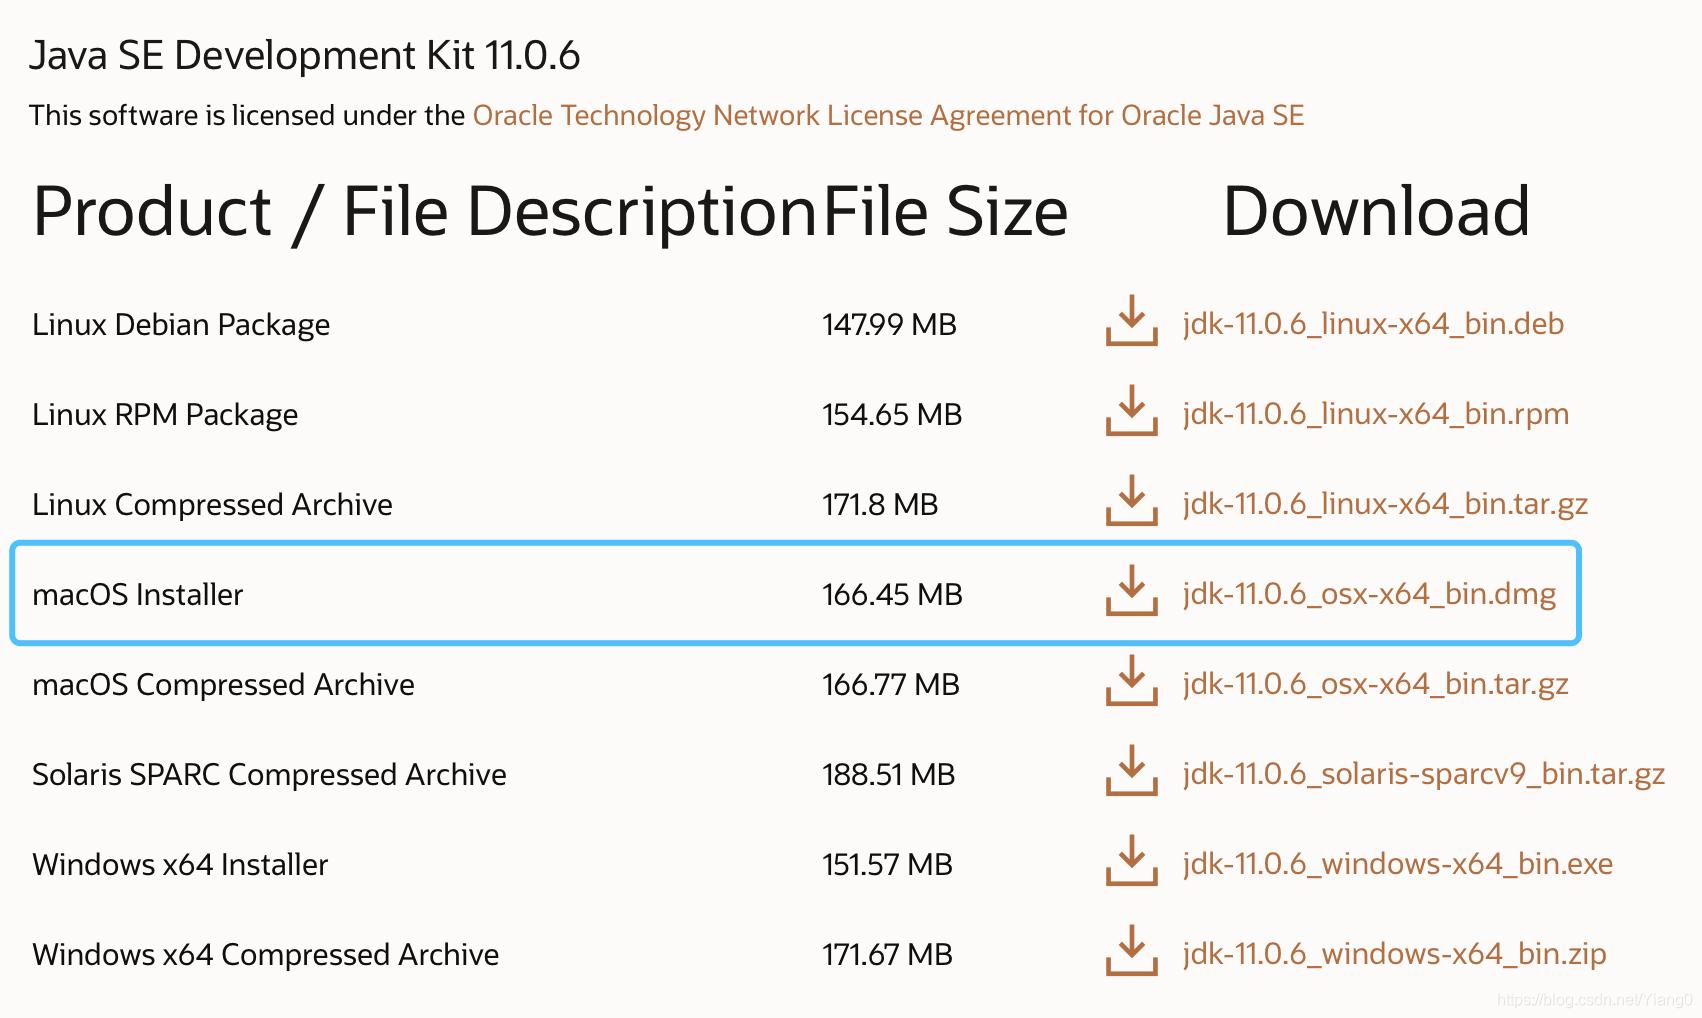Image resolution: width=1702 pixels, height=1018 pixels.
Task: Click download icon for macOS Installer
Action: (x=1131, y=590)
